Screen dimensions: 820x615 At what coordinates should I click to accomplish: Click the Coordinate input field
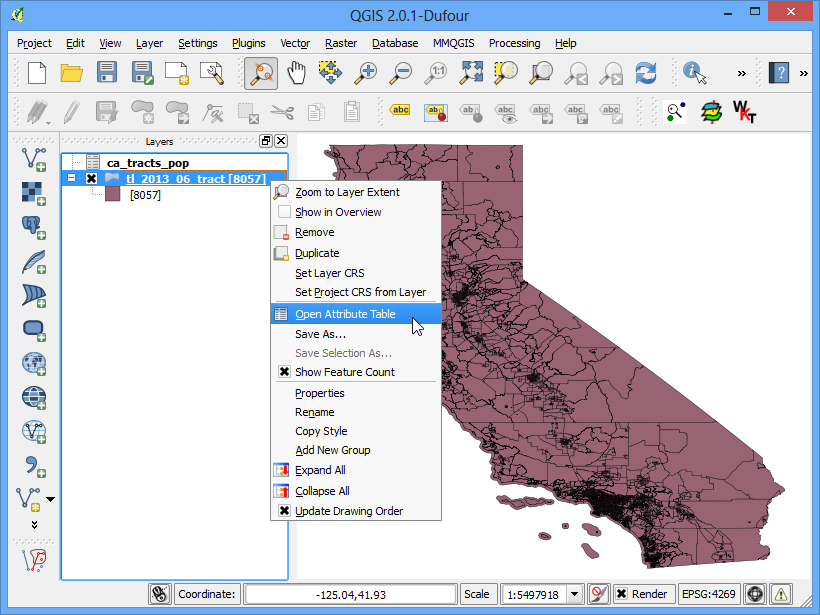pyautogui.click(x=350, y=595)
